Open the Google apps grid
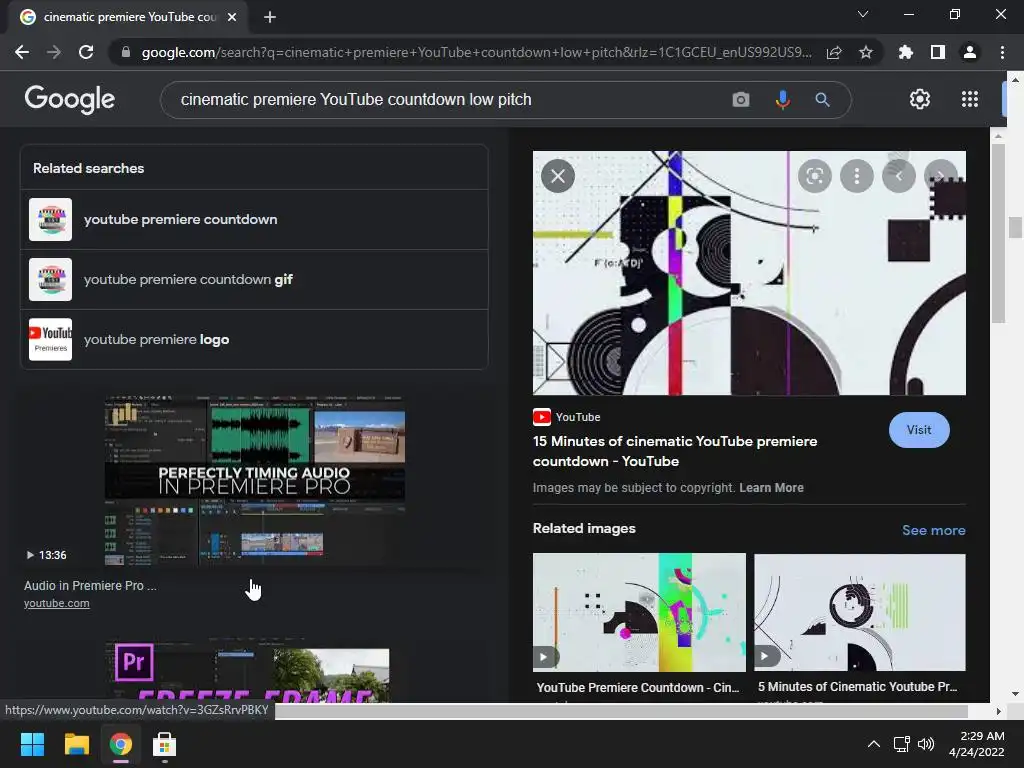Screen dimensions: 1024x768 pyautogui.click(x=970, y=99)
